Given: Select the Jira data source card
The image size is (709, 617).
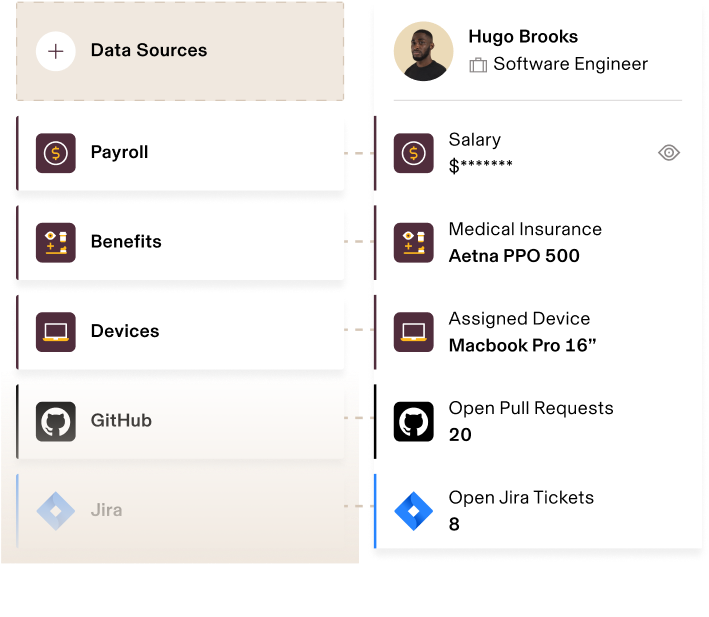Looking at the screenshot, I should click(180, 511).
